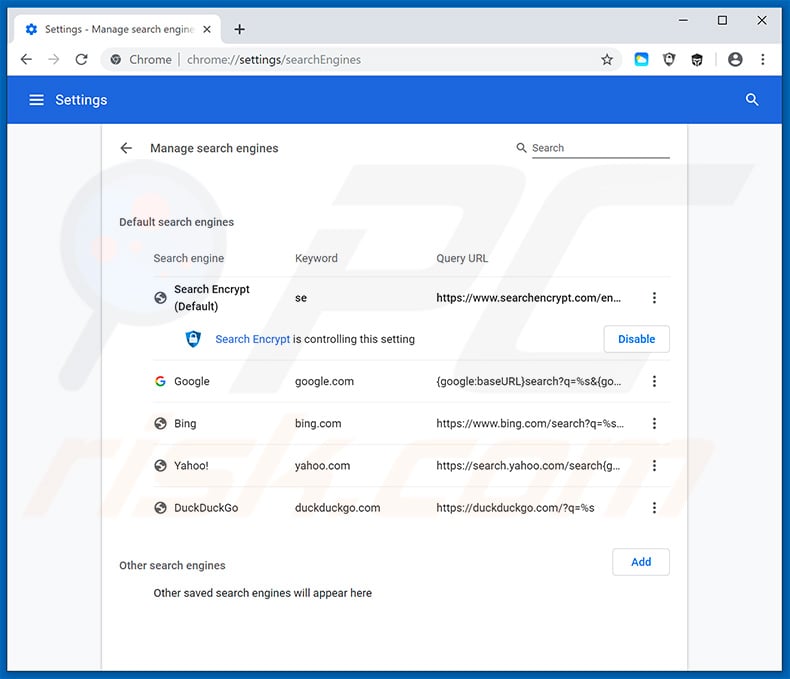The height and width of the screenshot is (679, 790).
Task: Select the yahoo.com keyword
Action: [322, 466]
